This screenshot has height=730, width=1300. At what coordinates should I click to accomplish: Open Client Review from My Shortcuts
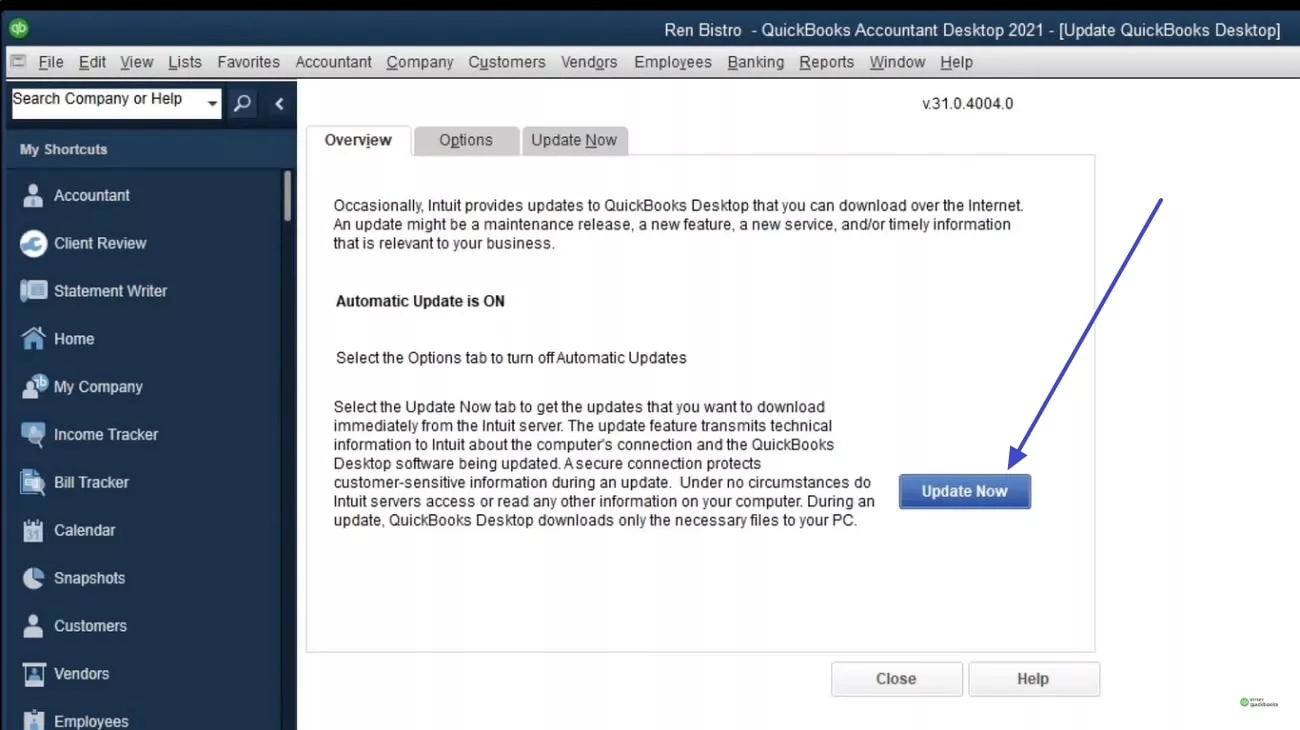[x=34, y=243]
